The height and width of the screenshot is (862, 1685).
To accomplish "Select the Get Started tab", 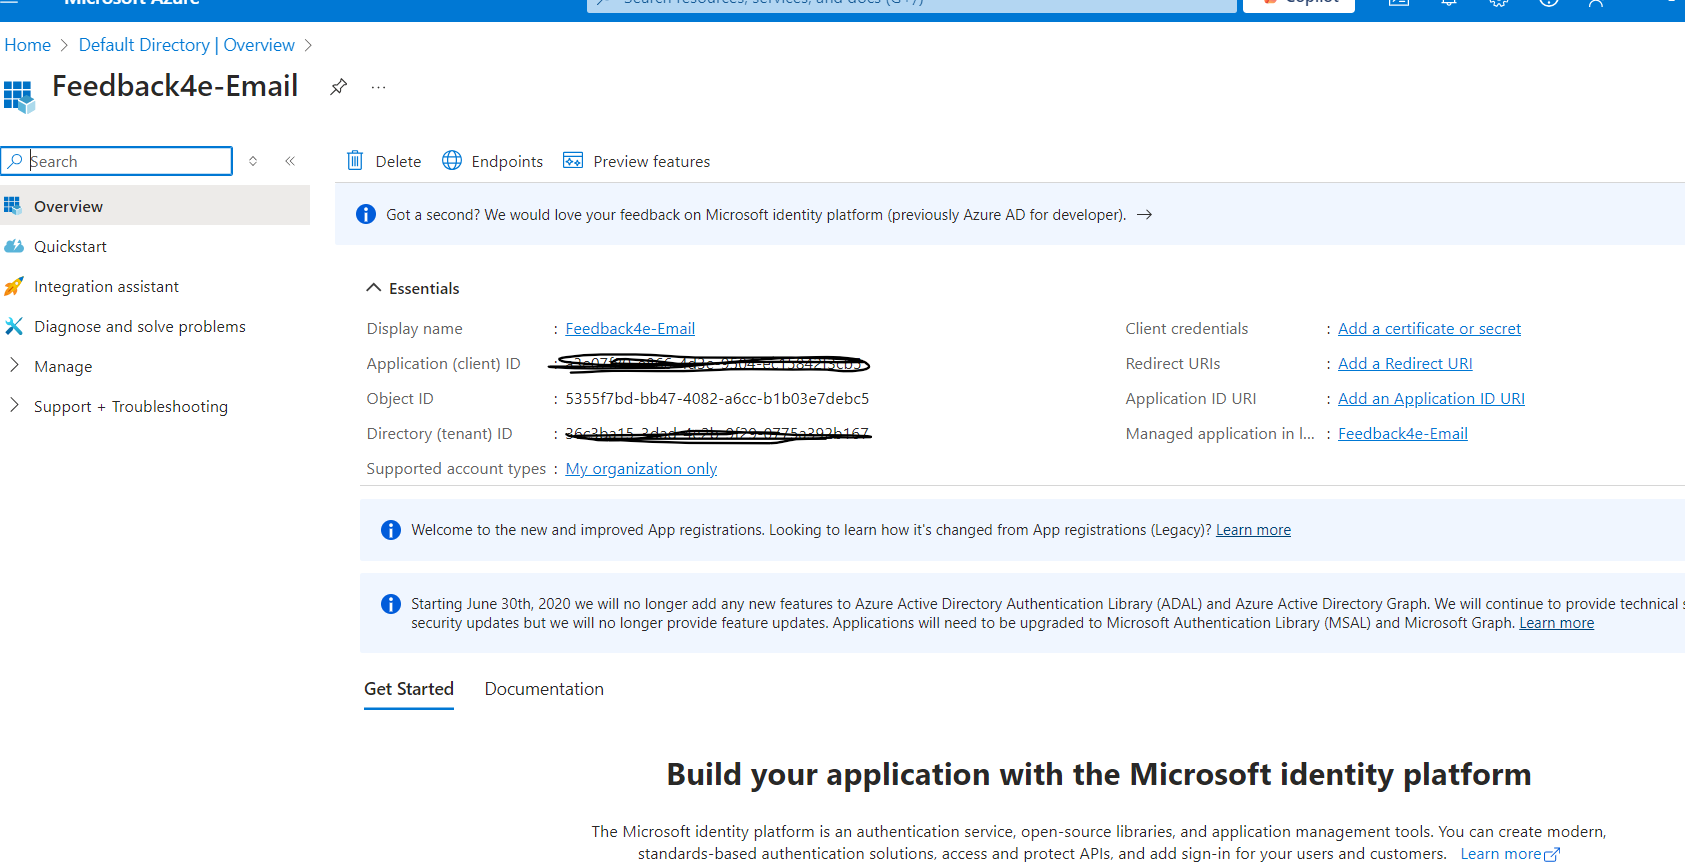I will pos(409,689).
